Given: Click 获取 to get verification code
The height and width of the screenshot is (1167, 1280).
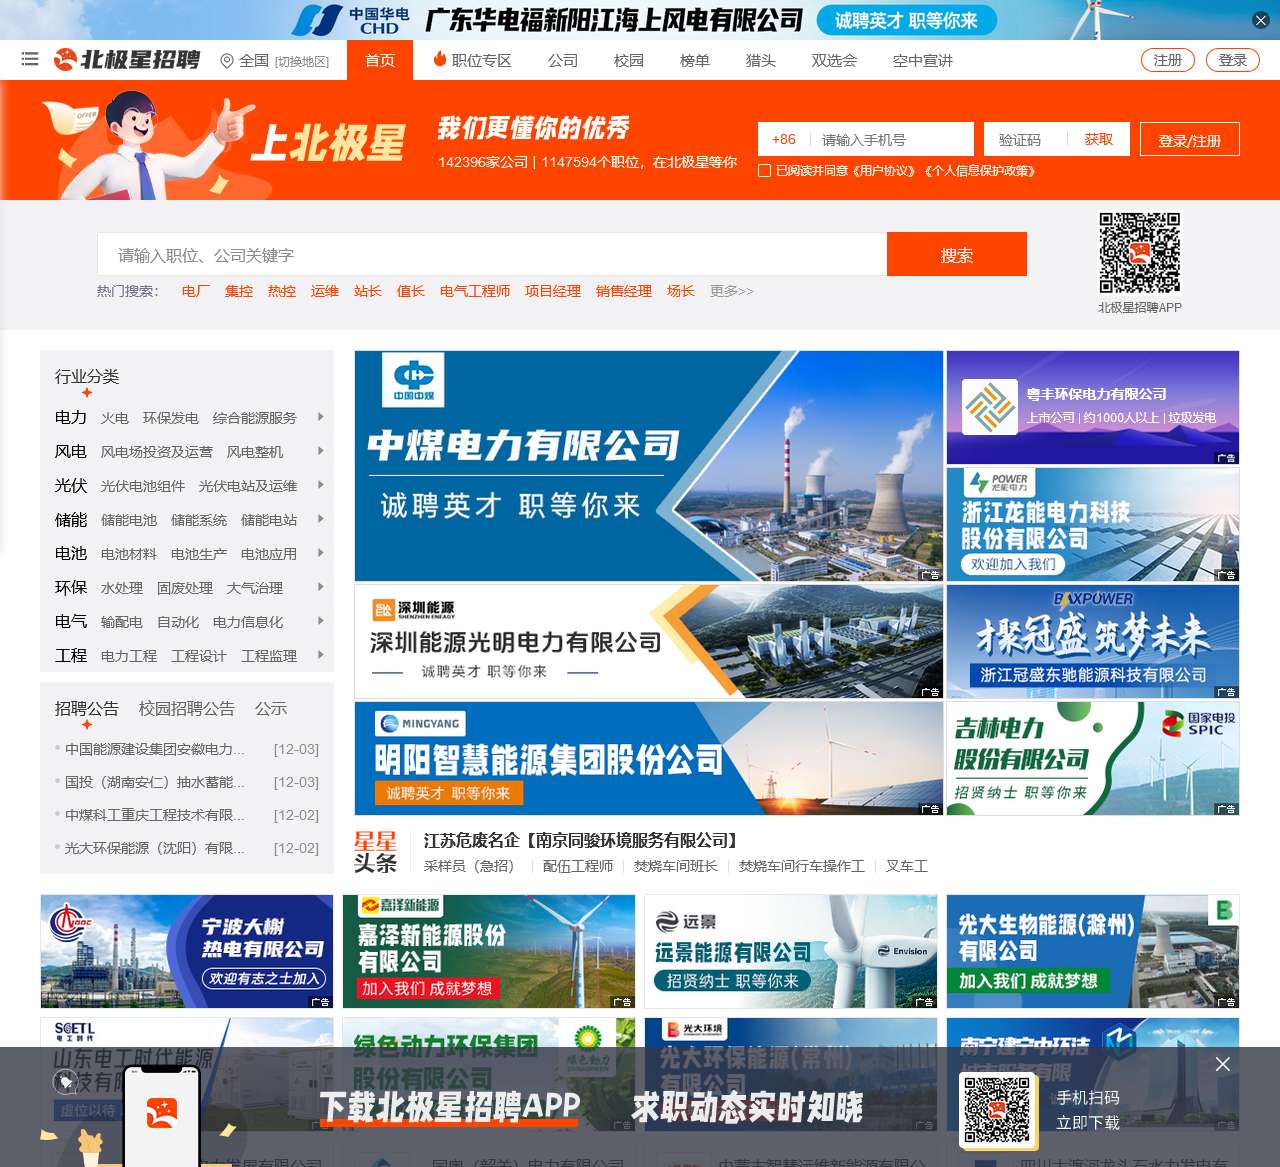Looking at the screenshot, I should click(1099, 140).
